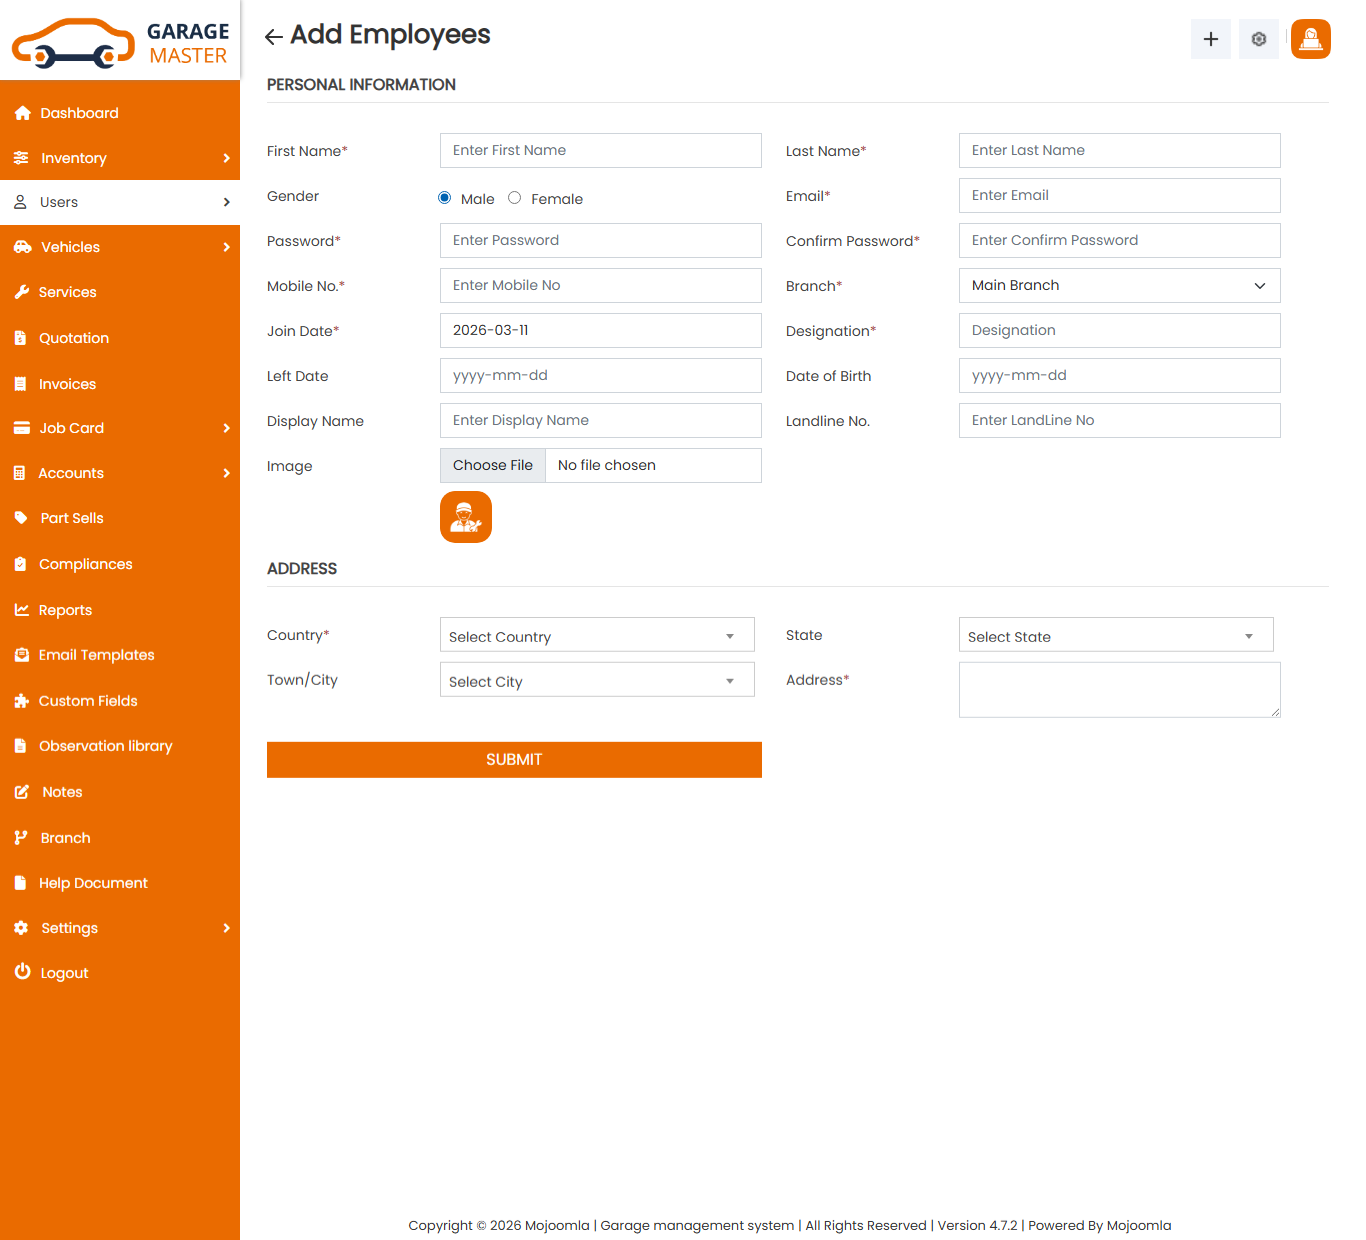Click the Services wrench icon
The image size is (1366, 1240).
pyautogui.click(x=22, y=292)
